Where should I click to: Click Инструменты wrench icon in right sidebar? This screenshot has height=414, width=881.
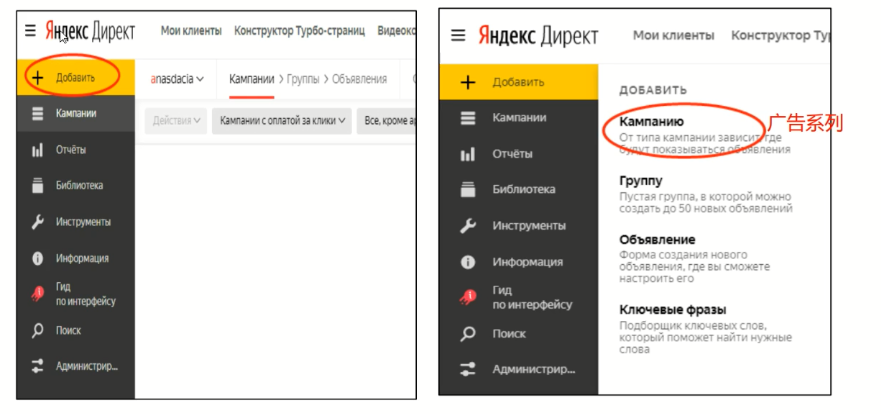click(467, 226)
